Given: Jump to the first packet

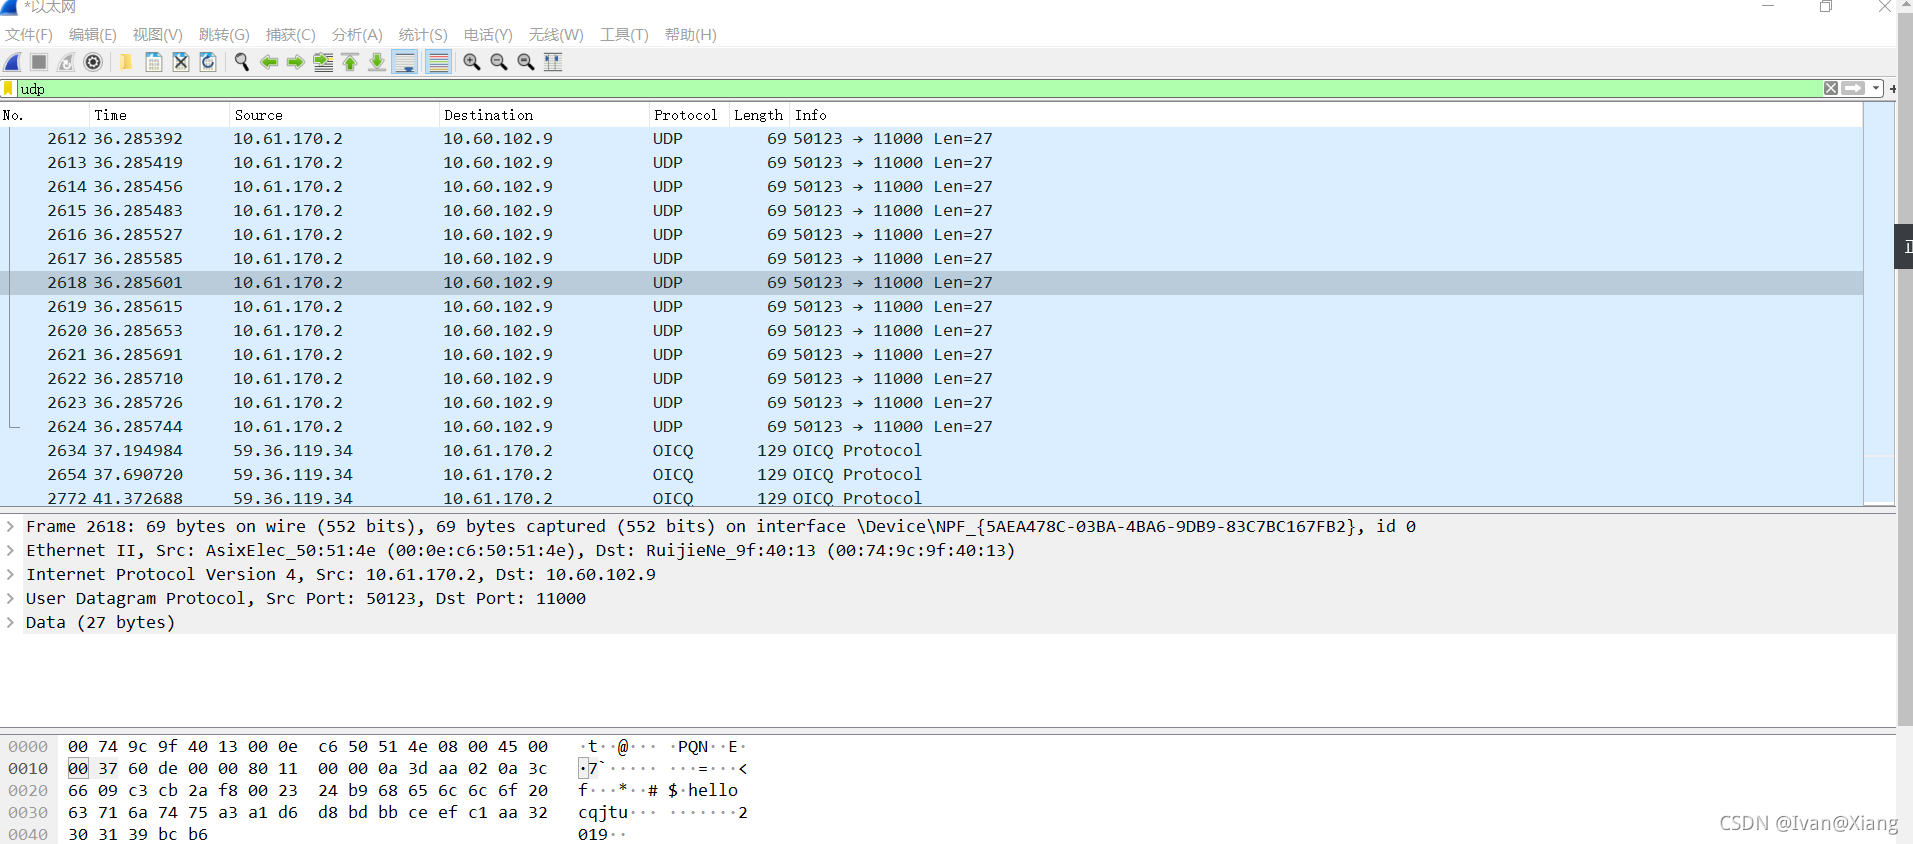Looking at the screenshot, I should tap(350, 62).
